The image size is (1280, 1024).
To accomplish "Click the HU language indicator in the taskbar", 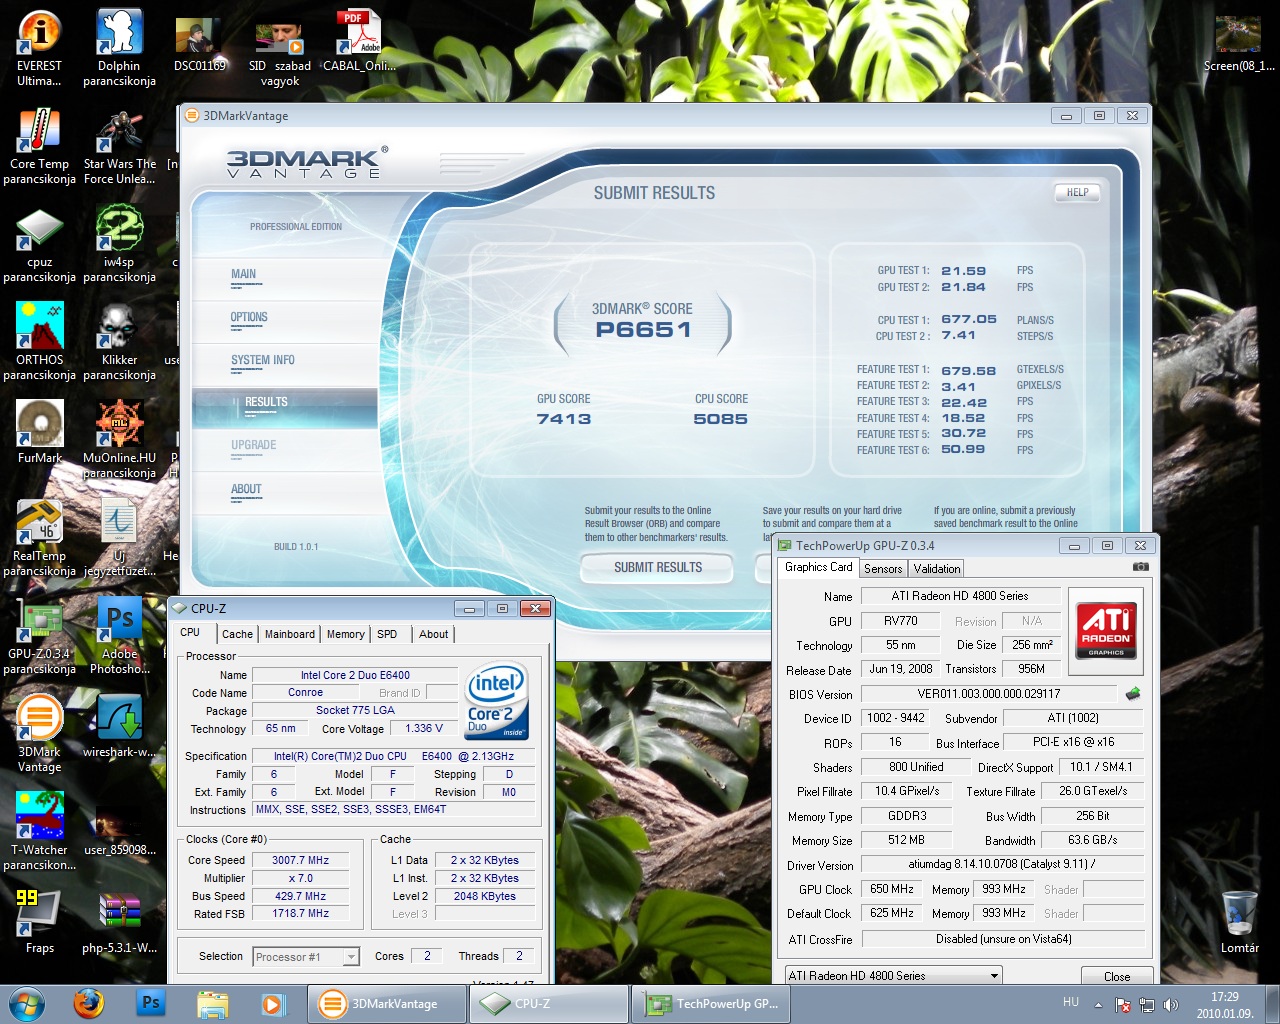I will coord(1071,1002).
